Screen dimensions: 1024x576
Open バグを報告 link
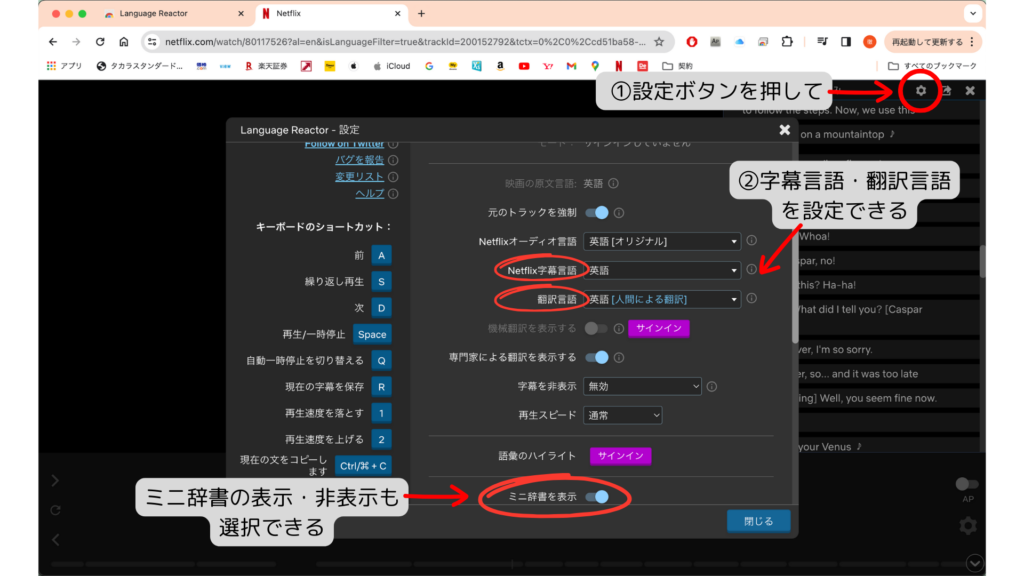pyautogui.click(x=360, y=160)
